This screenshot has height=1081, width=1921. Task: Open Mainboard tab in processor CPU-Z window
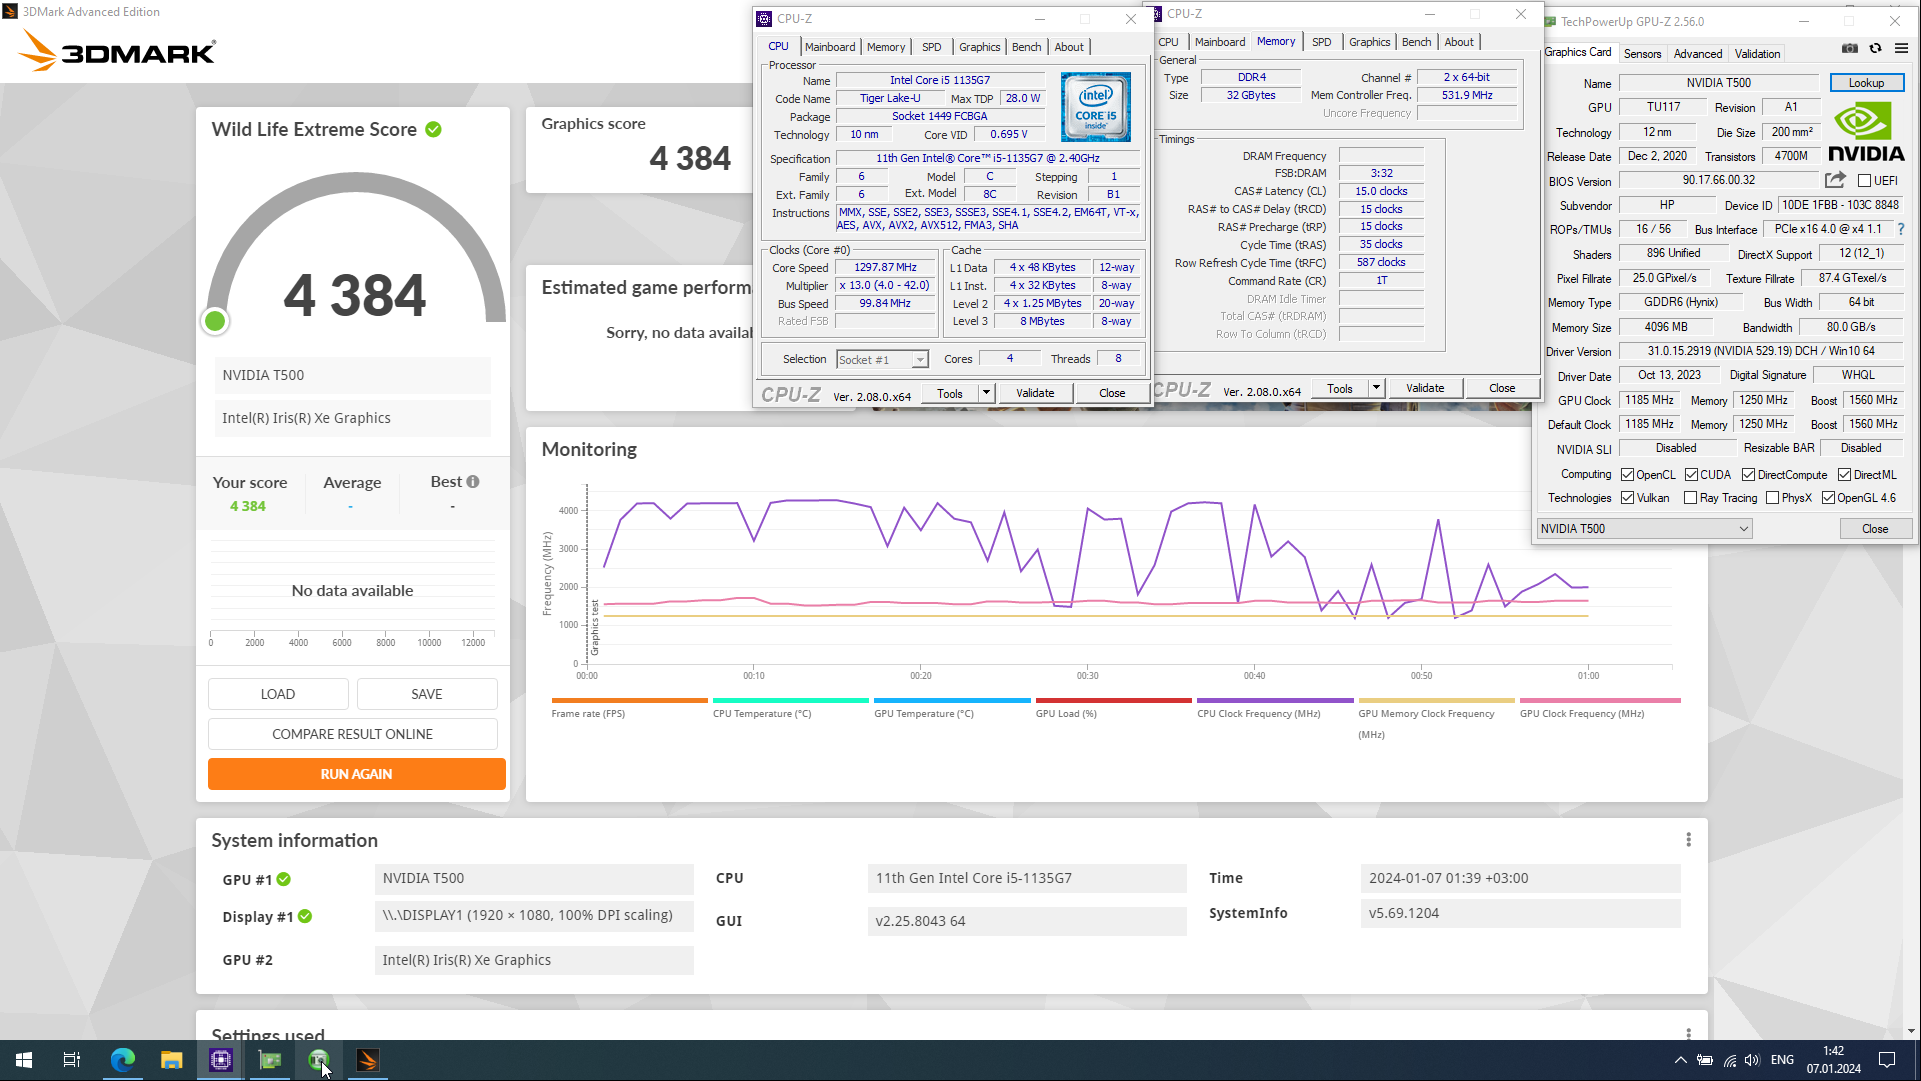pyautogui.click(x=830, y=47)
